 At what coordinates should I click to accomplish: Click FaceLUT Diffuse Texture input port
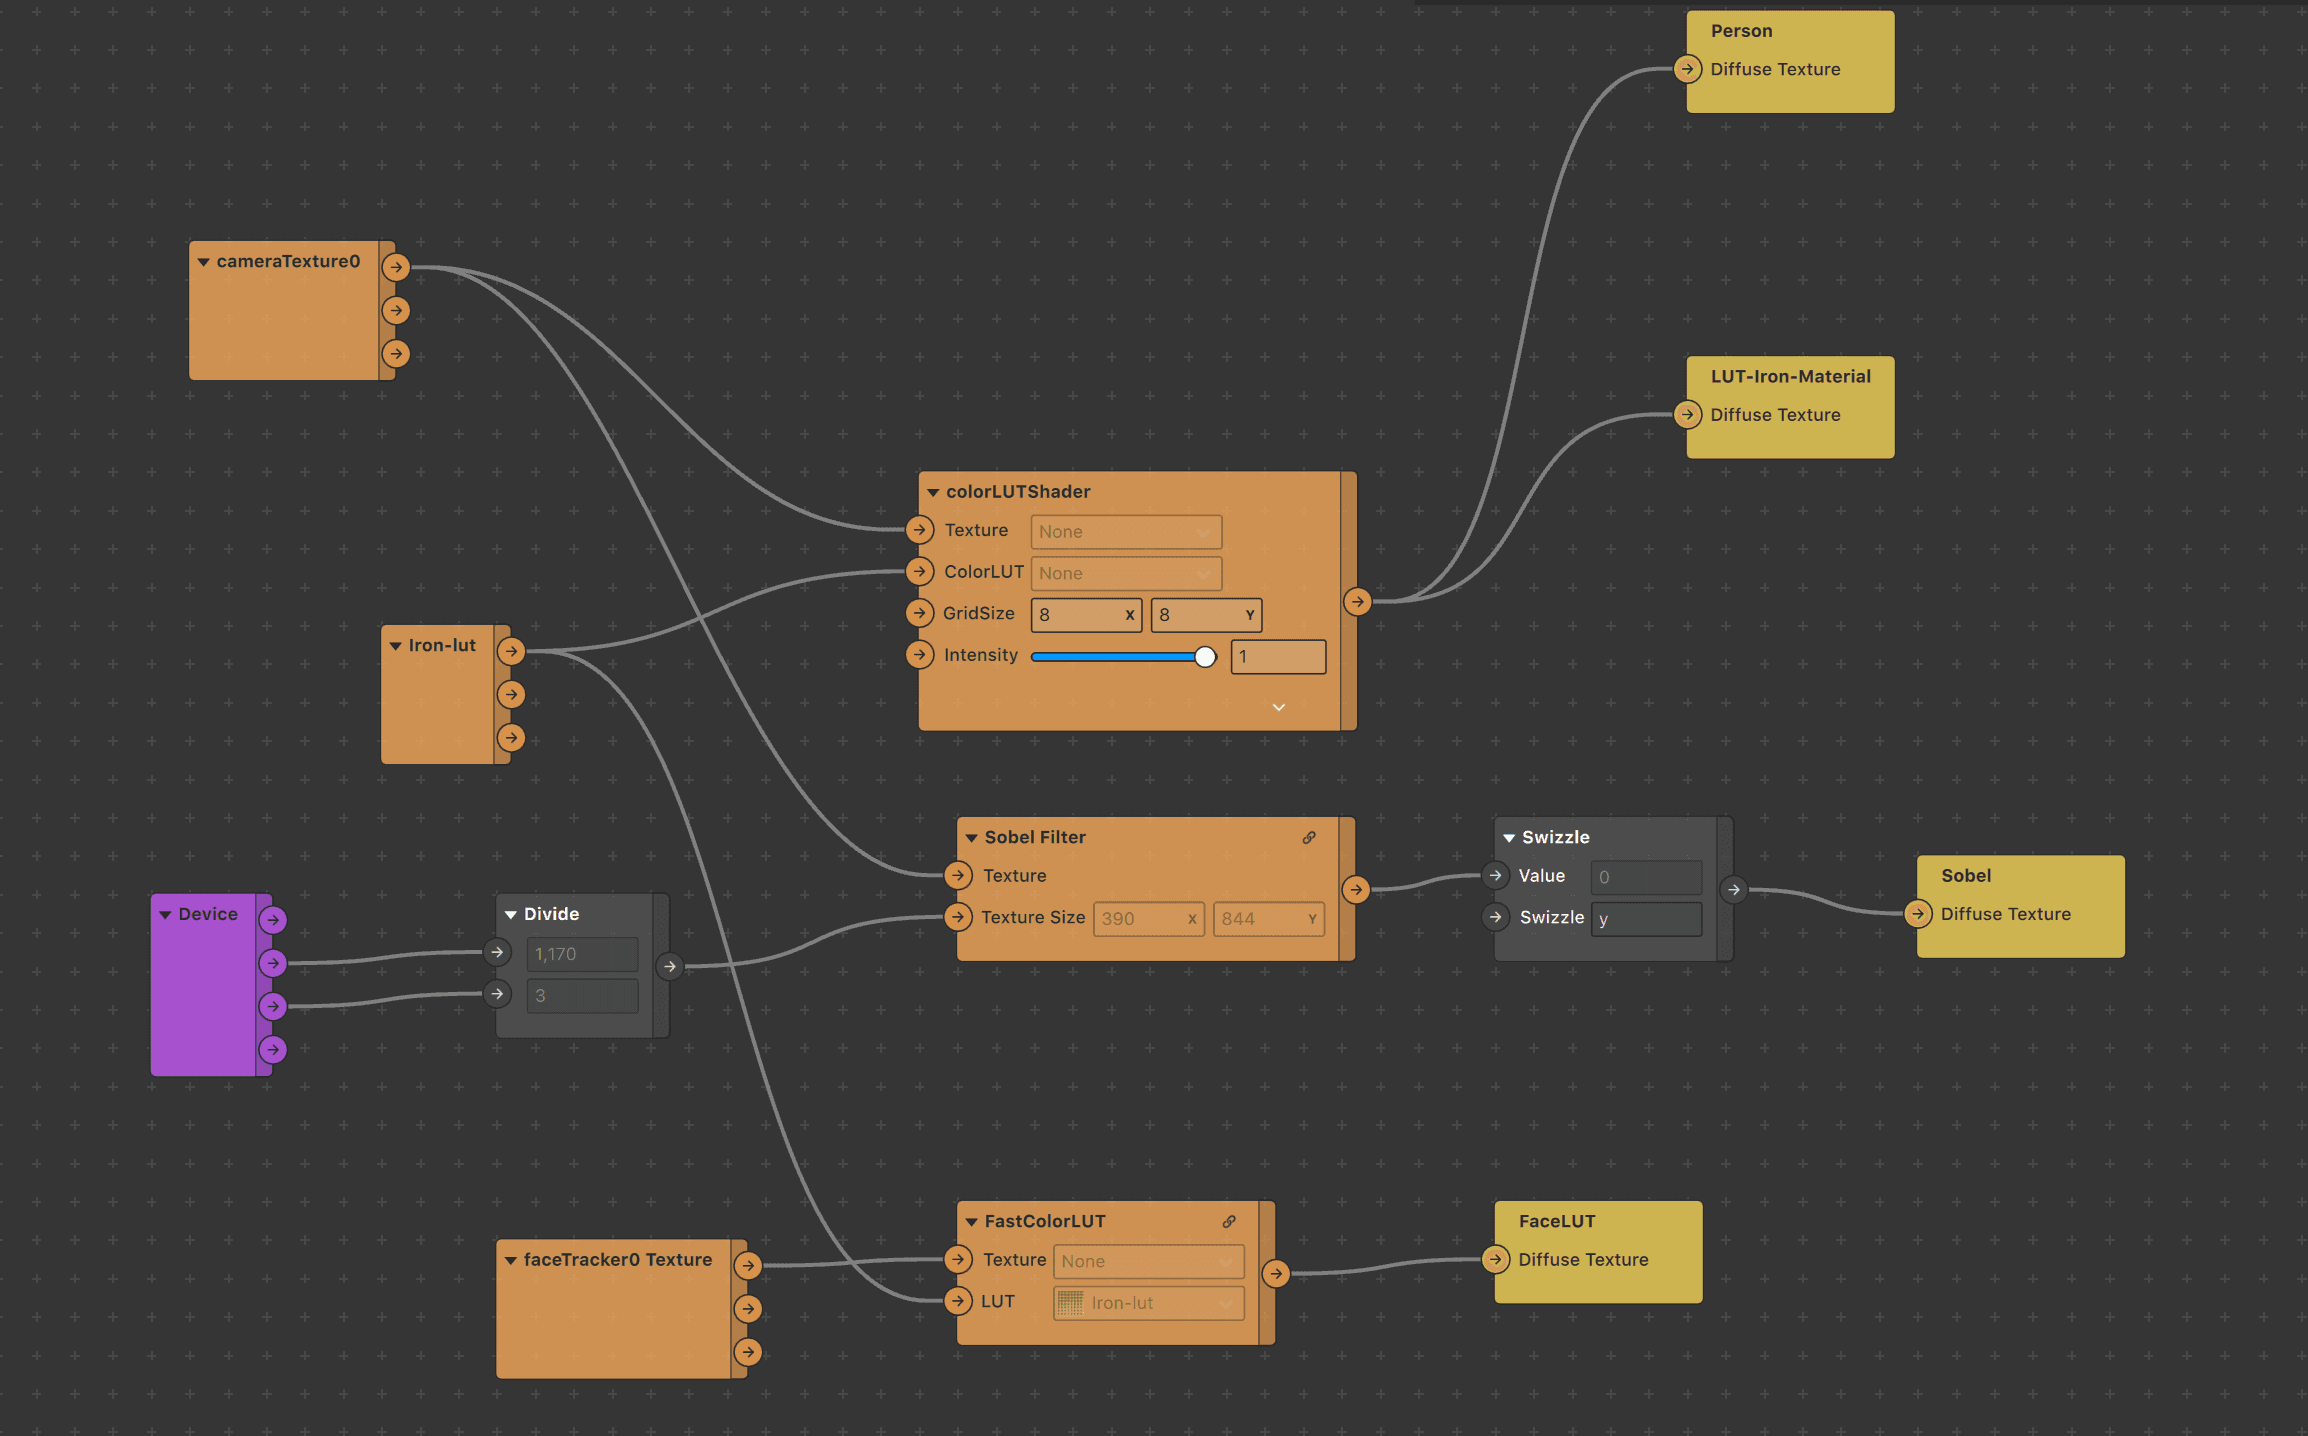(x=1496, y=1260)
